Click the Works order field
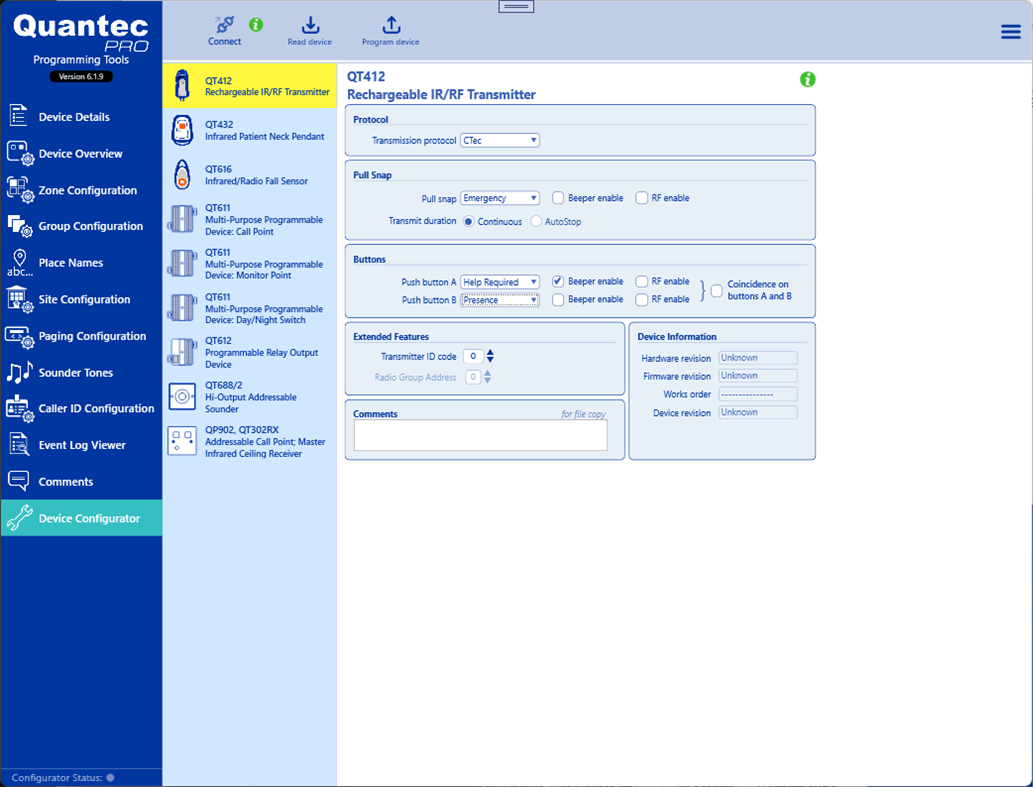Image resolution: width=1033 pixels, height=787 pixels. 758,394
